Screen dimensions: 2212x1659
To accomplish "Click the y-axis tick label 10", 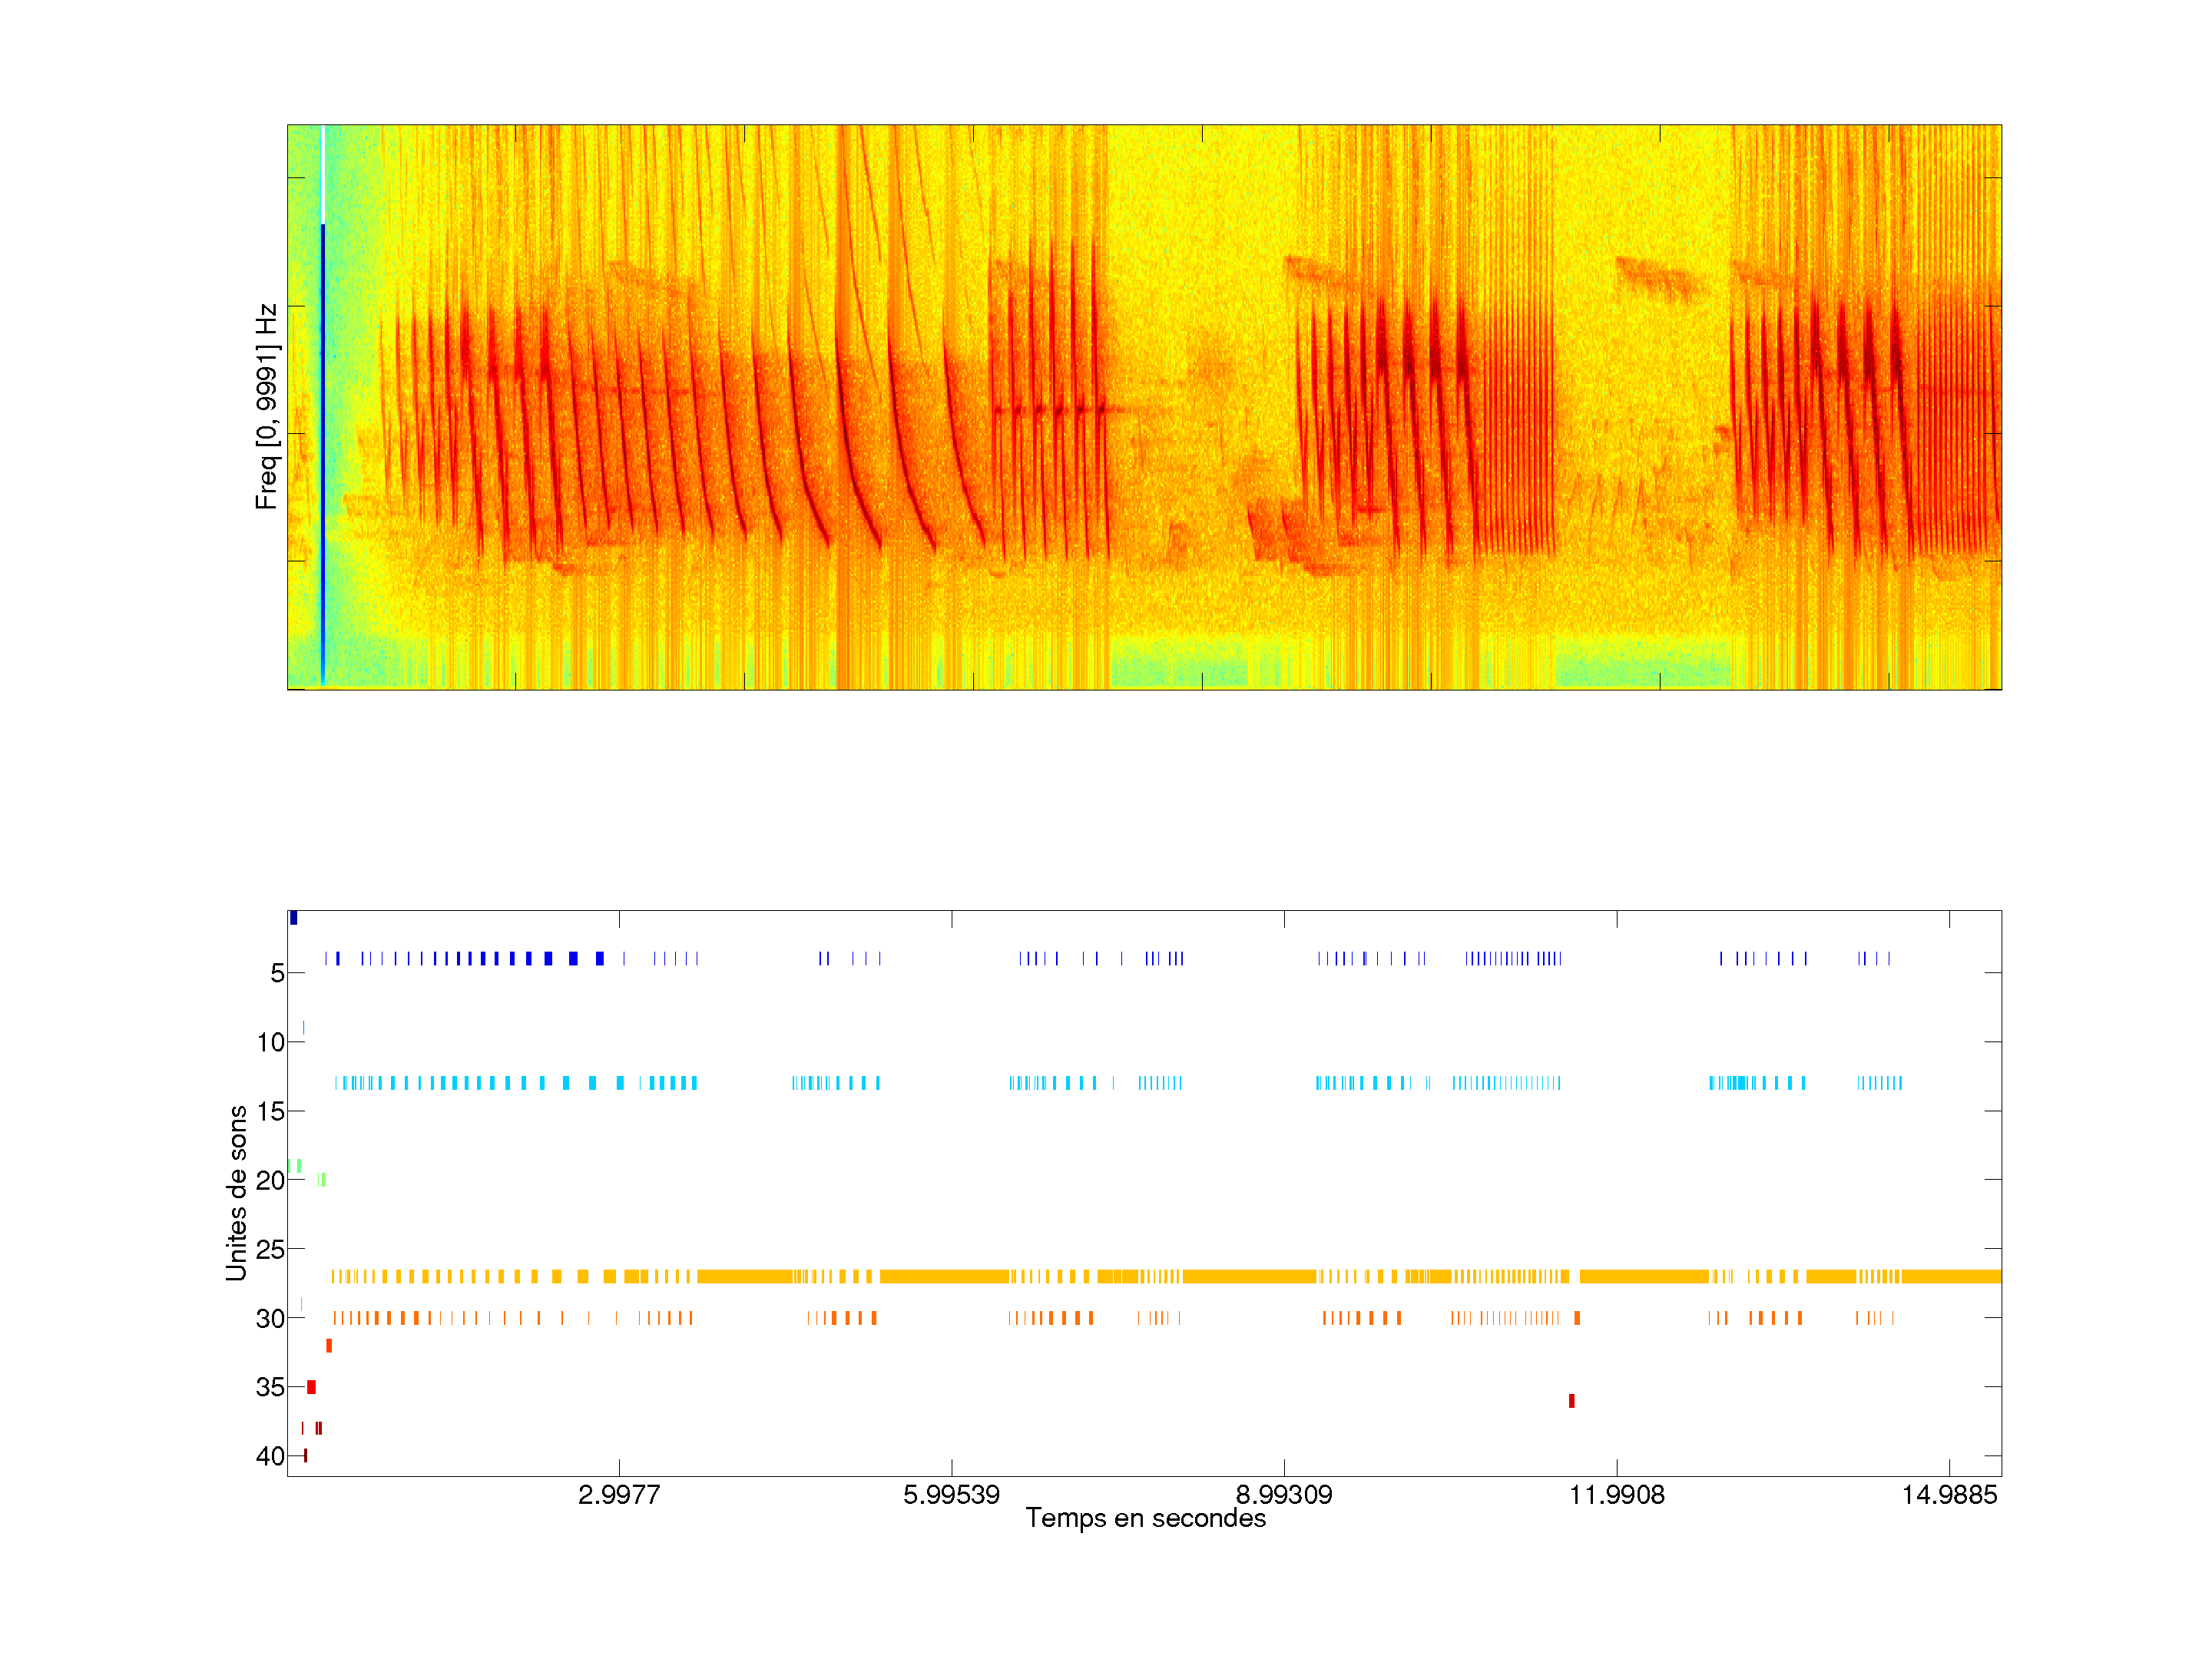I will [270, 1042].
